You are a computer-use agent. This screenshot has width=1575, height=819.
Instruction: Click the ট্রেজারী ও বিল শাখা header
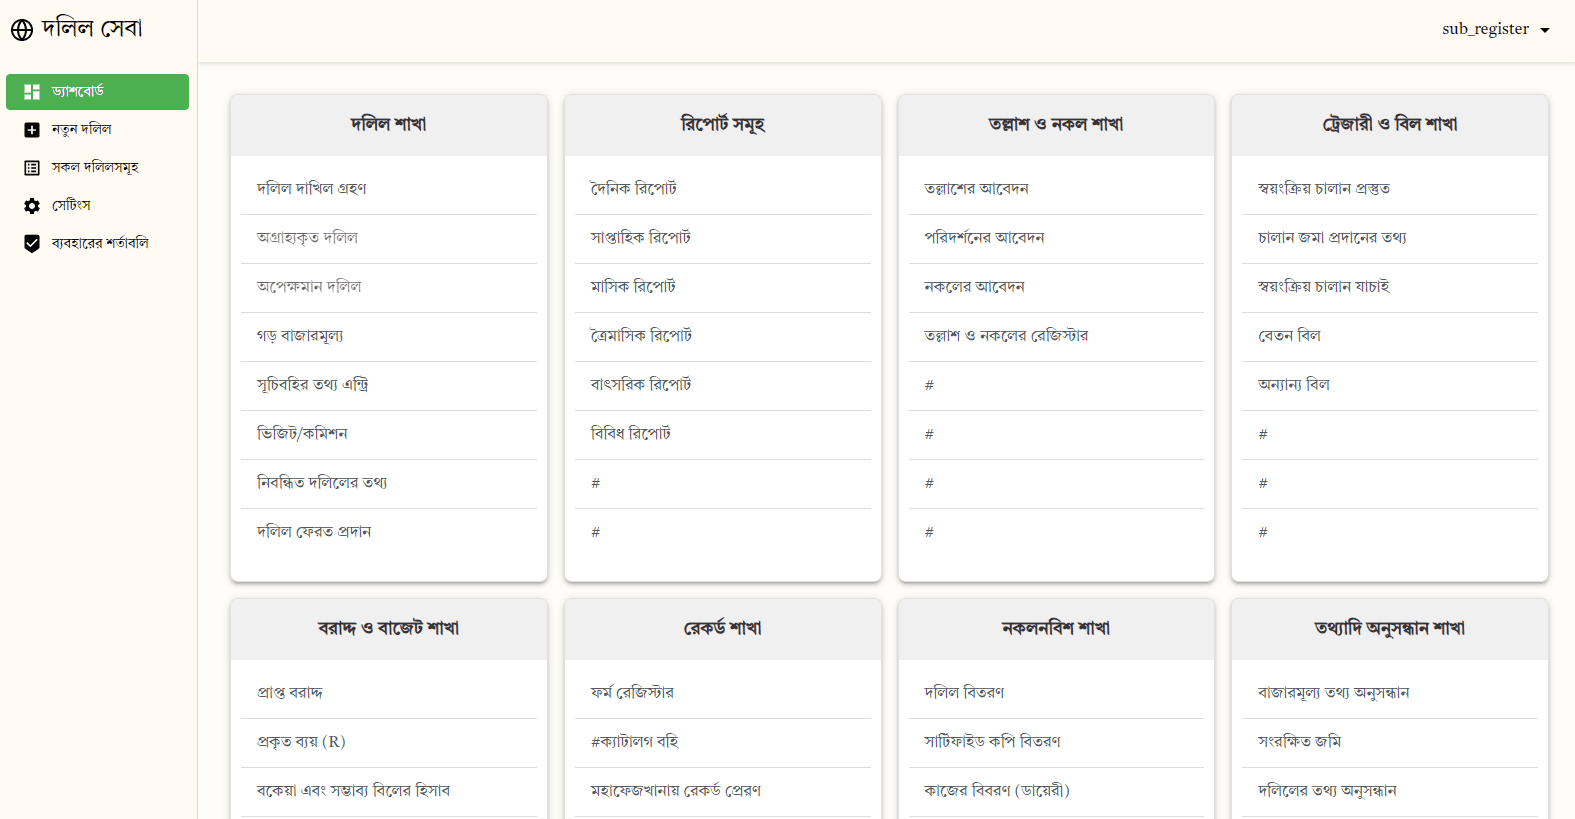[x=1390, y=125]
